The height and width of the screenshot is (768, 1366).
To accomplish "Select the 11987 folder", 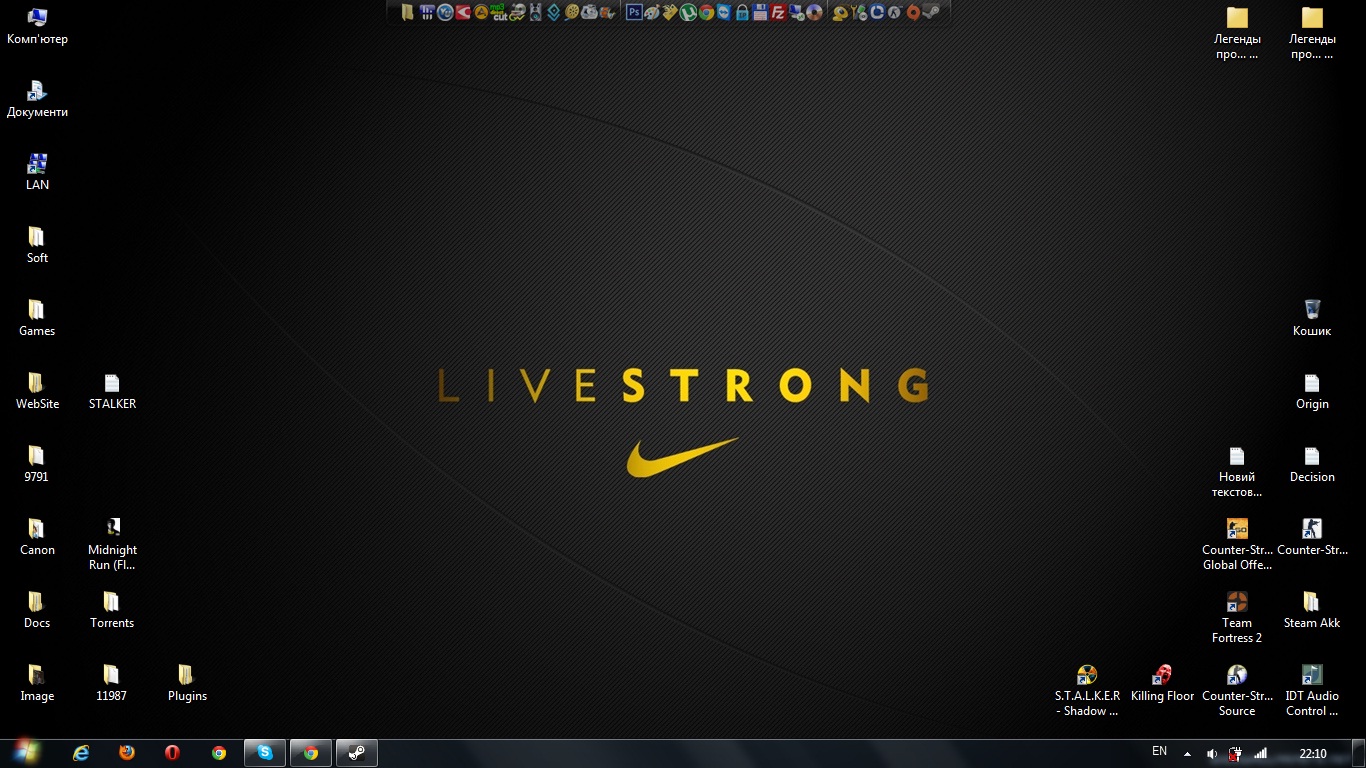I will [x=112, y=683].
